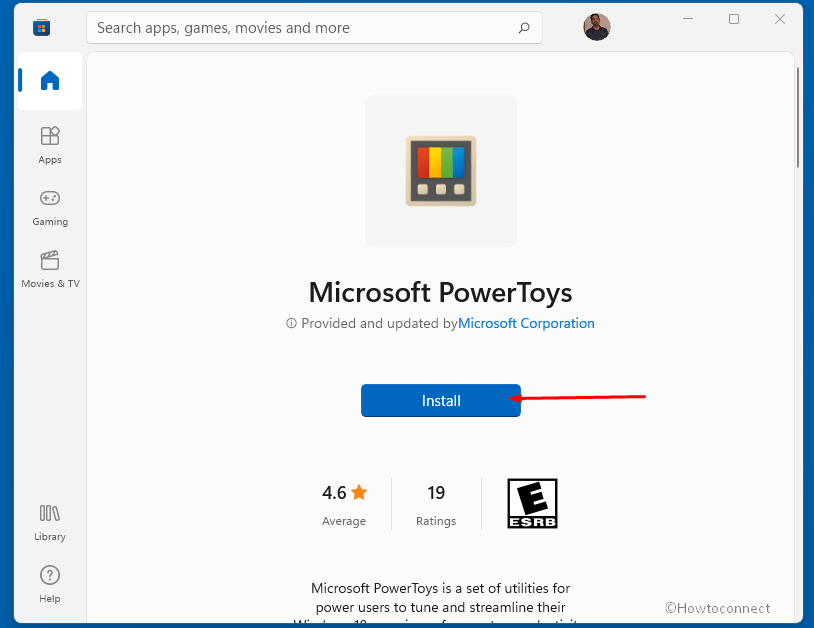Screen dimensions: 814x628
Task: Click the ESRB Everyone rating badge
Action: coord(532,503)
